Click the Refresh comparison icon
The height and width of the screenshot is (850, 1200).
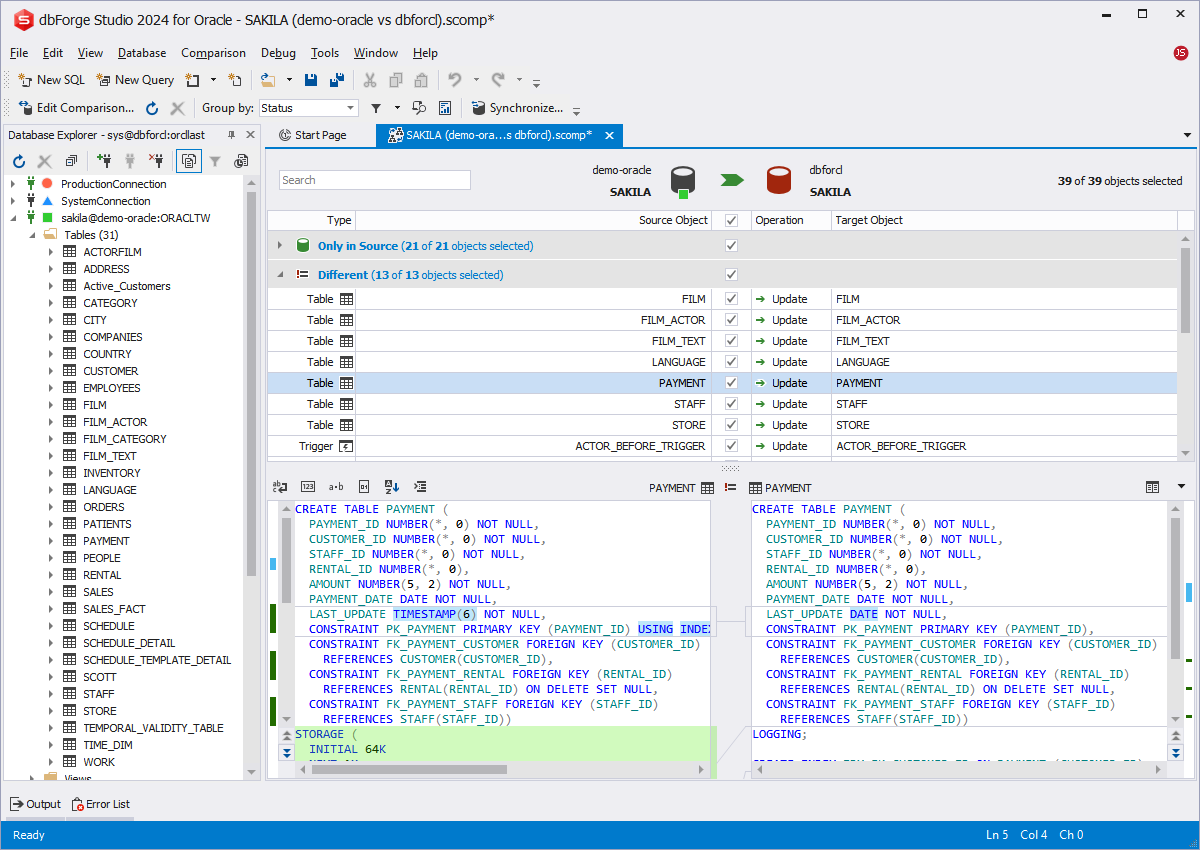pos(152,108)
